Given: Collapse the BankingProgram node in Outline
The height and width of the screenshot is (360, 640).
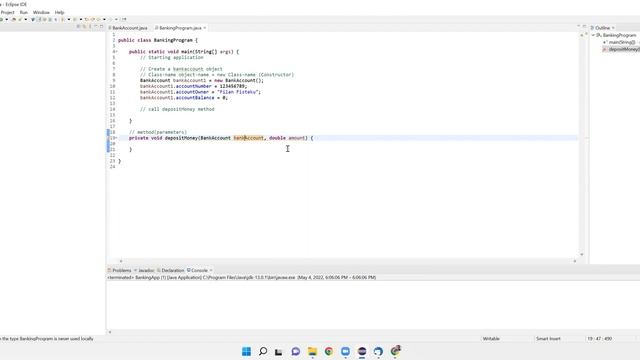Looking at the screenshot, I should [x=593, y=36].
